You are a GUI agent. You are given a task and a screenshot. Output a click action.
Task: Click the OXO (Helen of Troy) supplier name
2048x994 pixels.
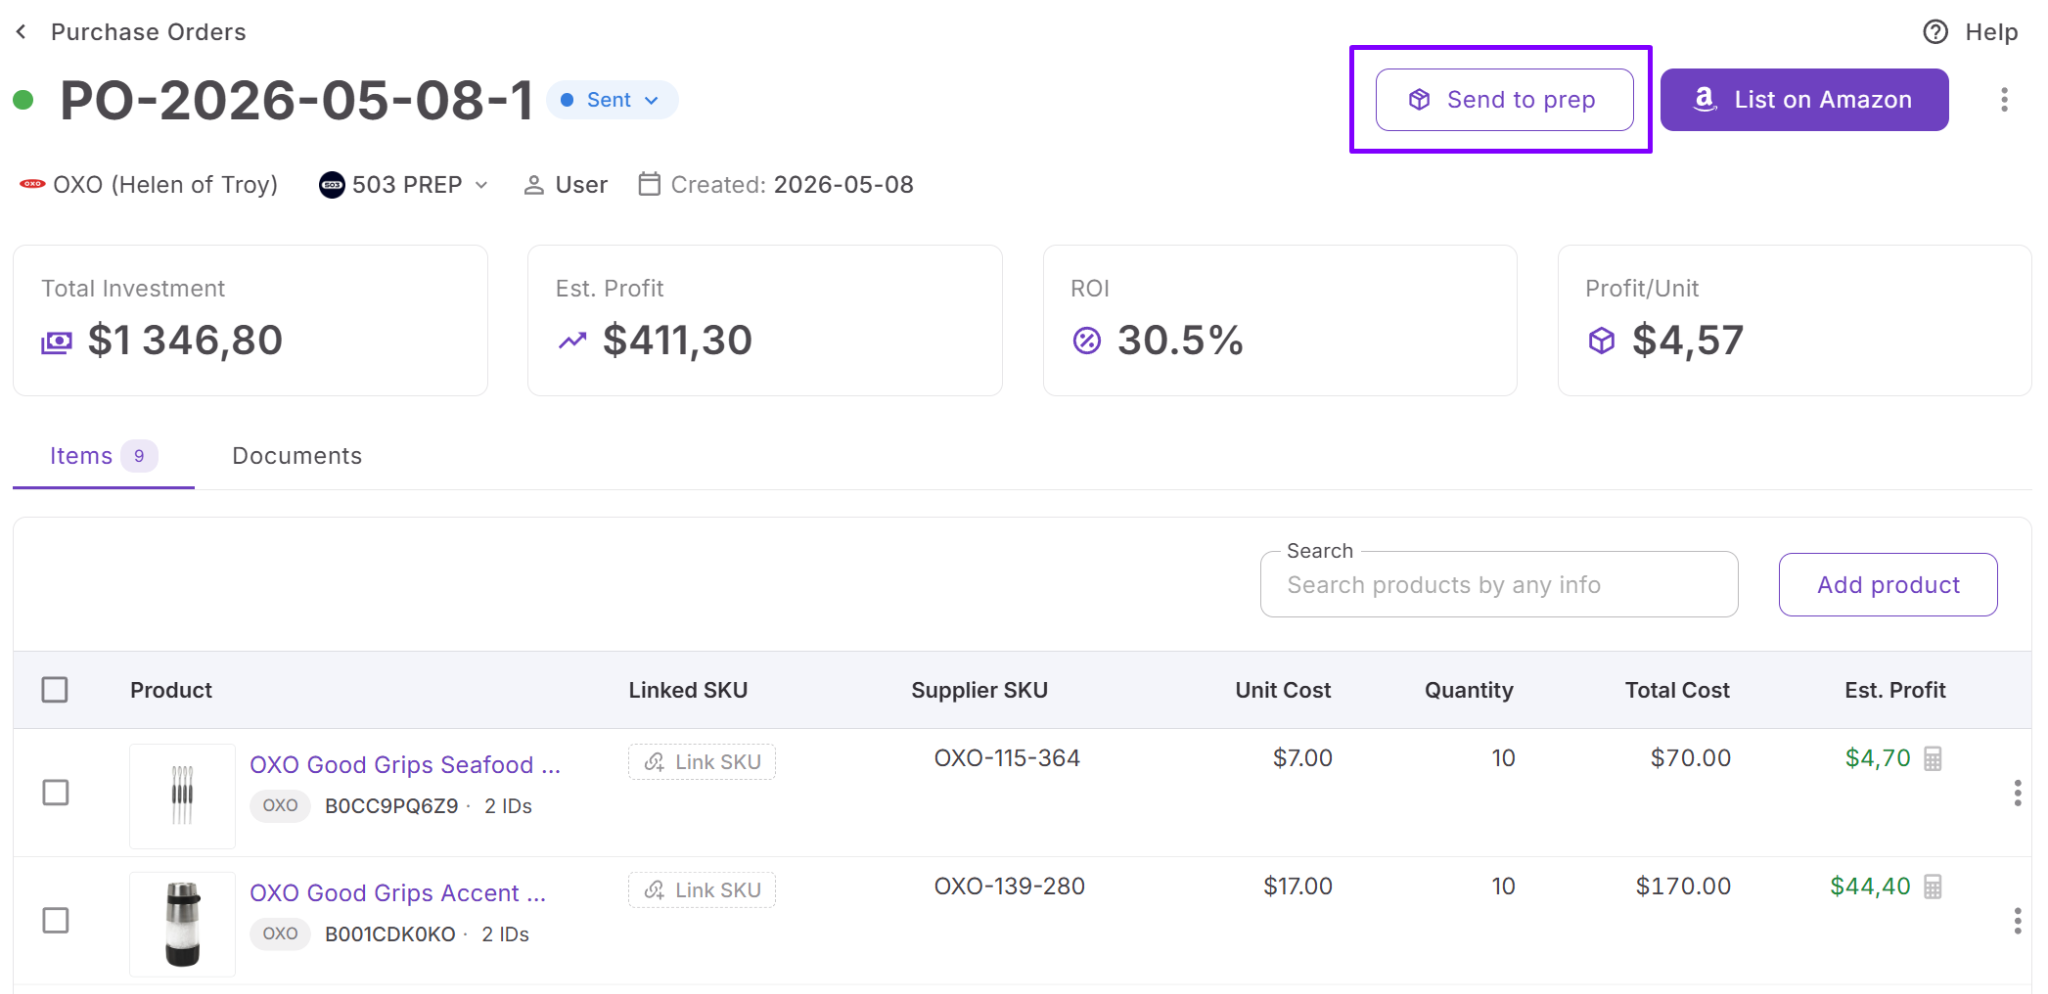[165, 185]
